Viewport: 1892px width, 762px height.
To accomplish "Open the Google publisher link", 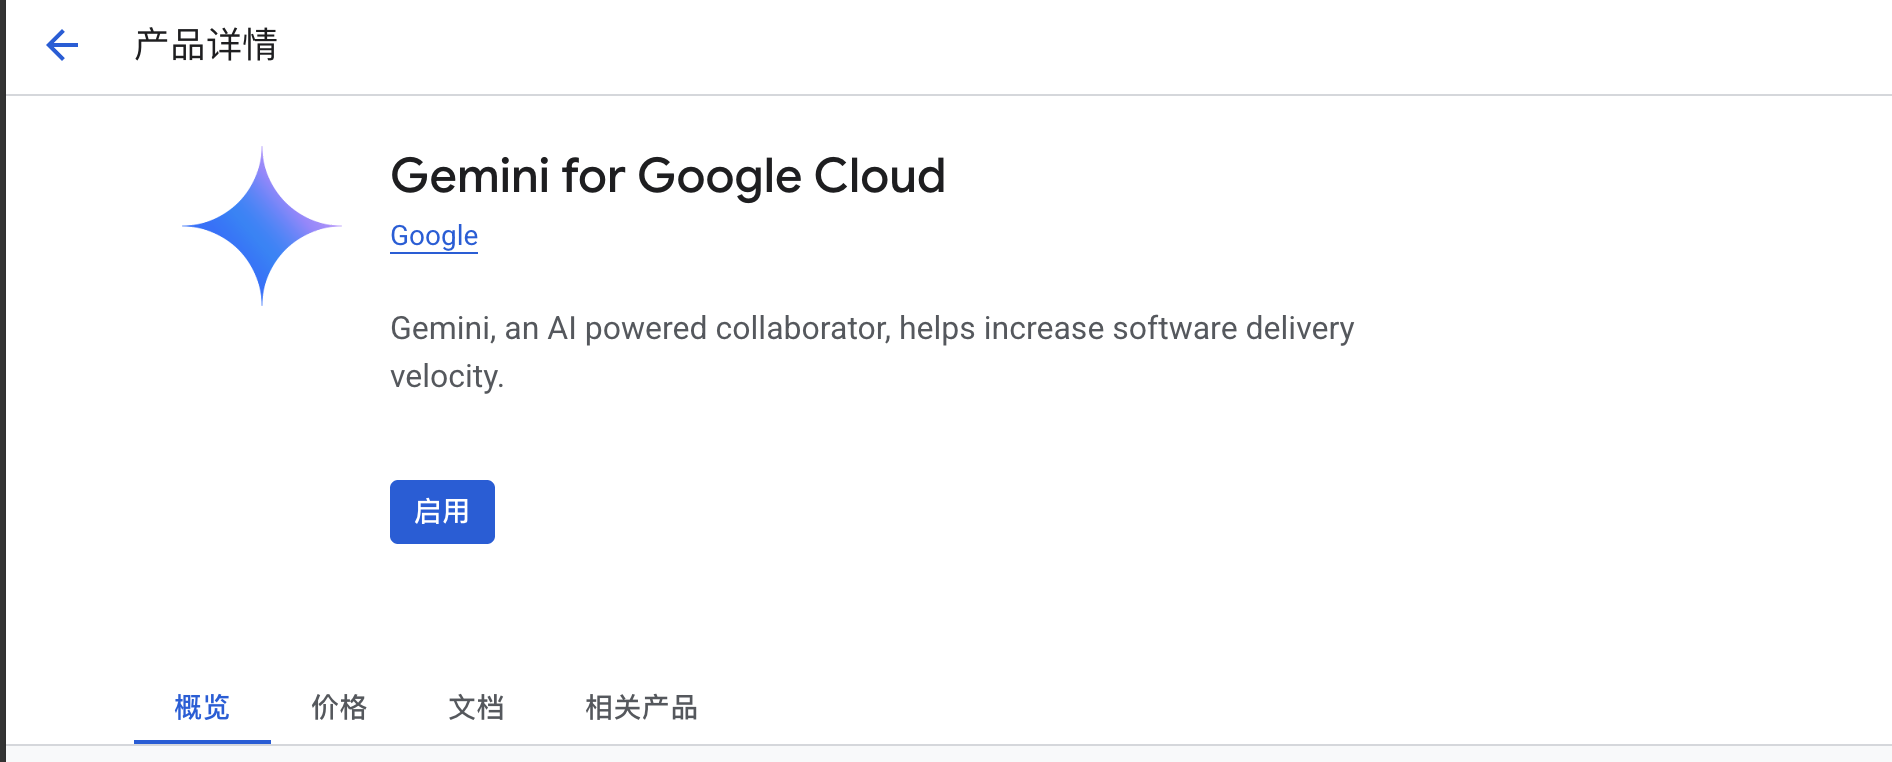I will 434,236.
